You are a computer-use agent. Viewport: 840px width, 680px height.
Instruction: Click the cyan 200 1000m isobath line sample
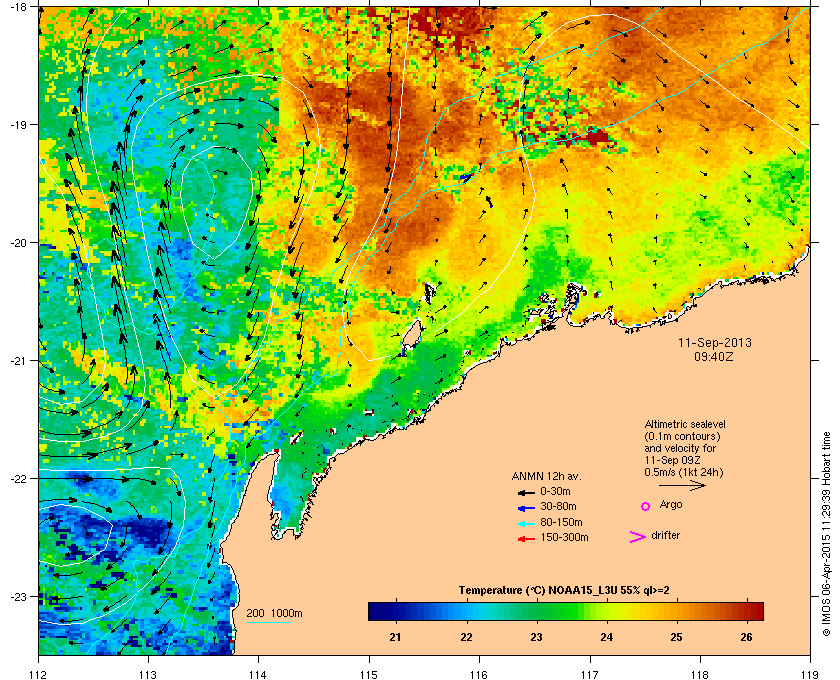coord(268,622)
